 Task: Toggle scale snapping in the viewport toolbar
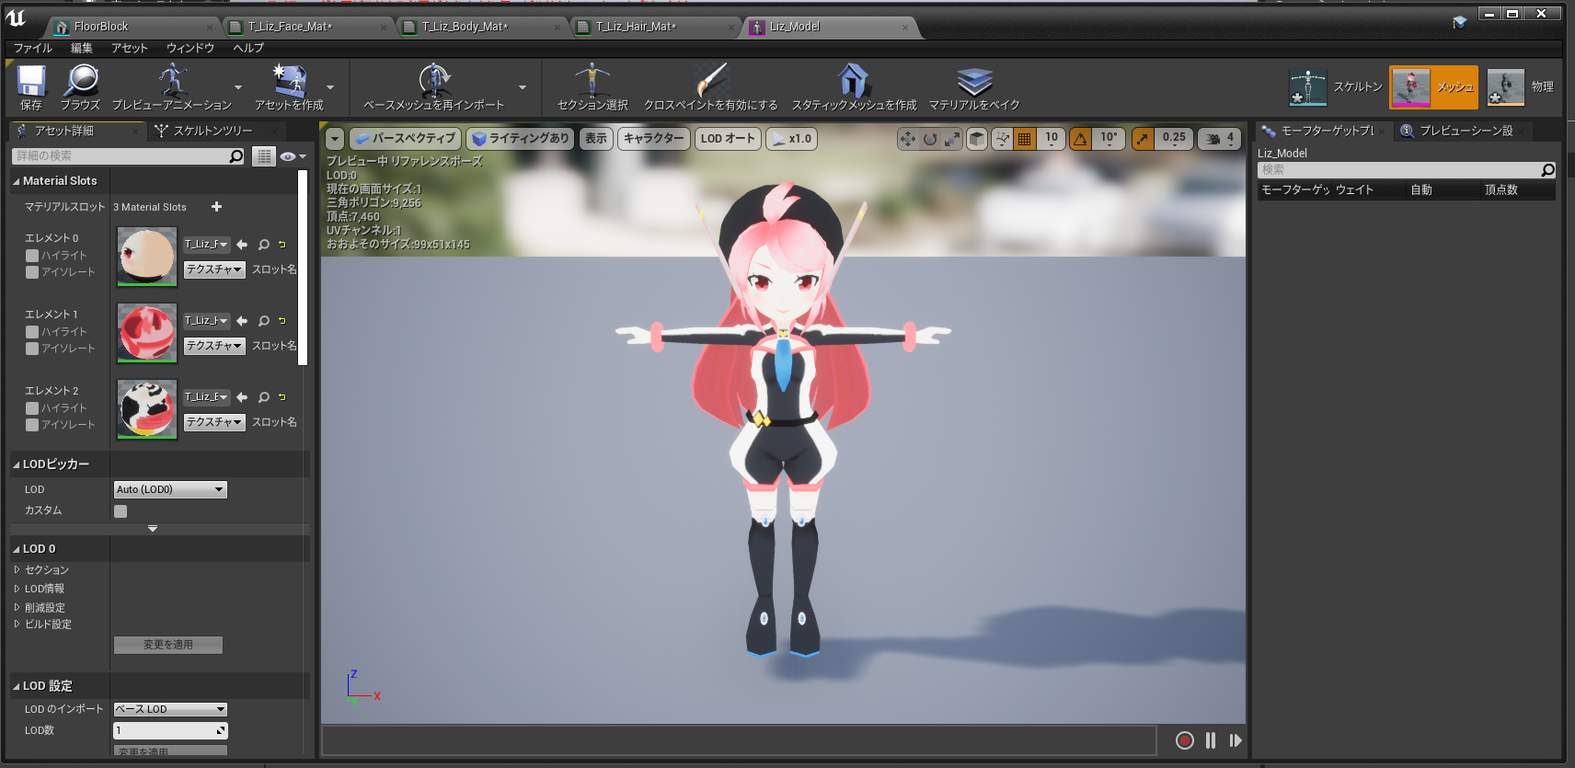tap(1143, 139)
